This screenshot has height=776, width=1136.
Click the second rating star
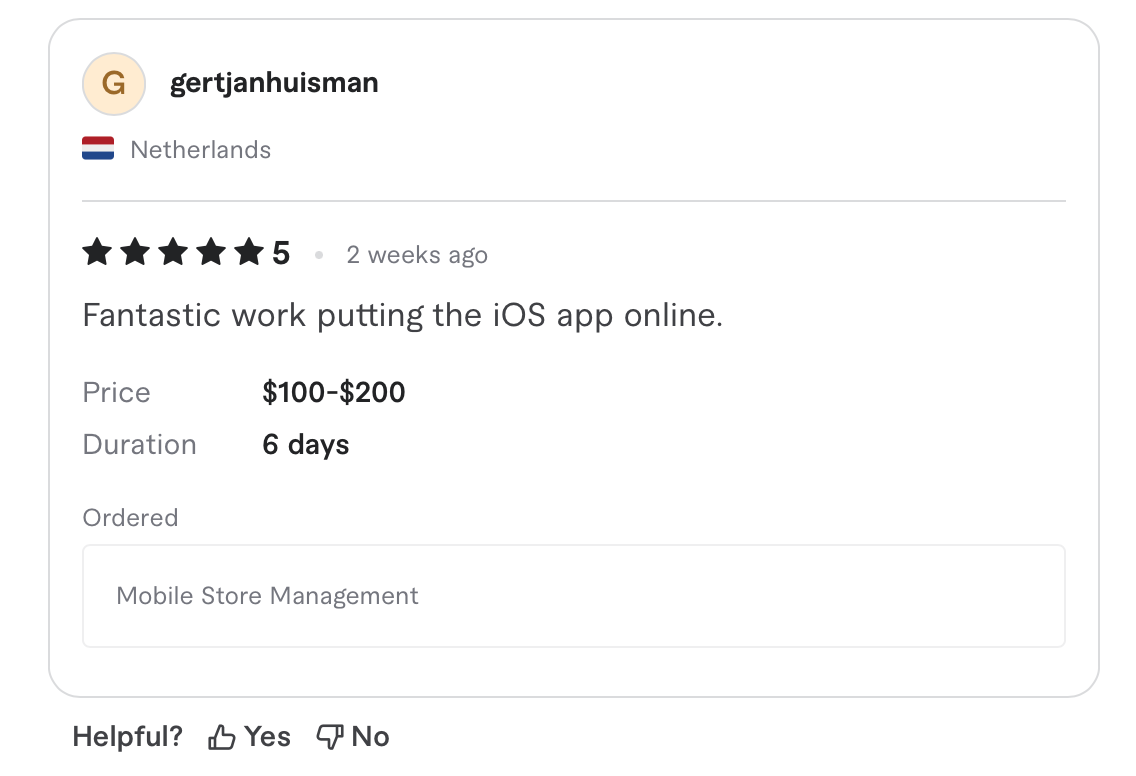(x=134, y=253)
